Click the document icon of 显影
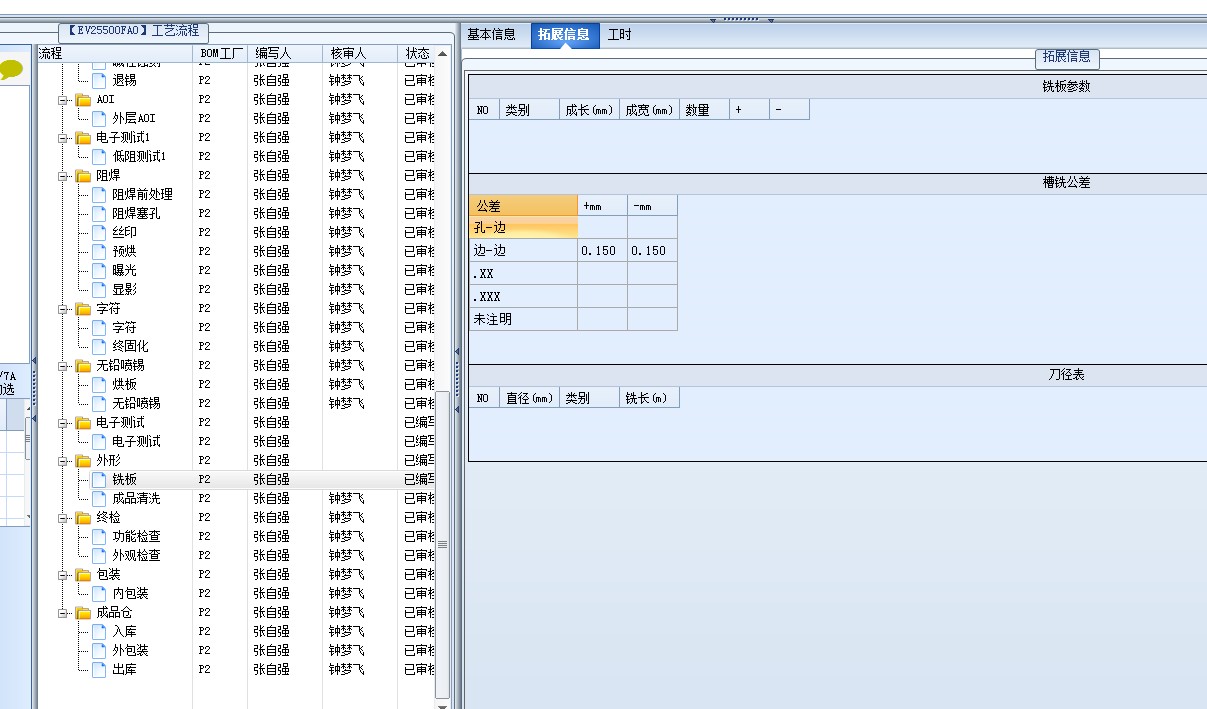The image size is (1207, 709). point(99,289)
